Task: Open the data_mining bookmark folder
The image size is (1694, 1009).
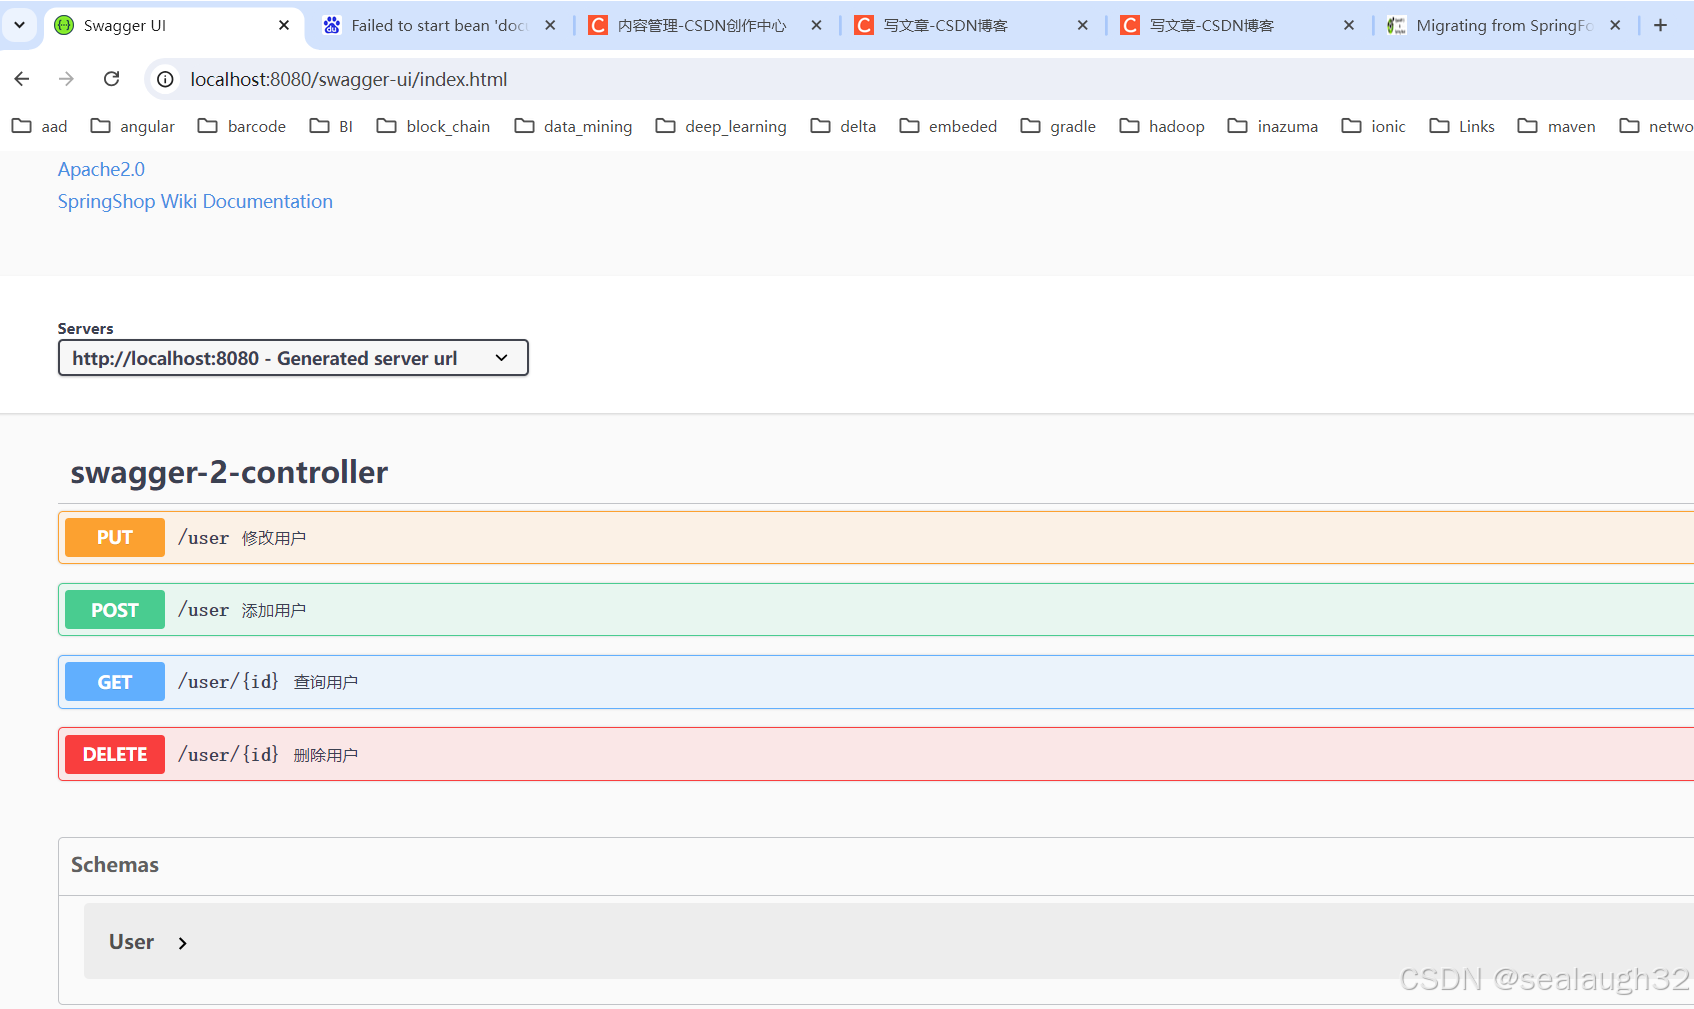Action: pyautogui.click(x=573, y=126)
